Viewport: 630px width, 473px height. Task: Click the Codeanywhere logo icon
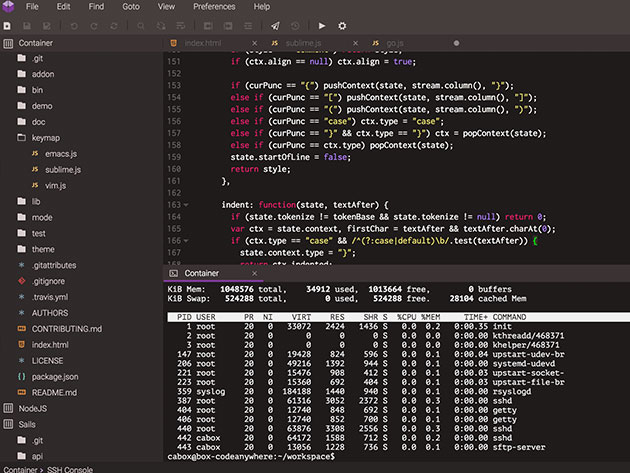click(x=8, y=6)
